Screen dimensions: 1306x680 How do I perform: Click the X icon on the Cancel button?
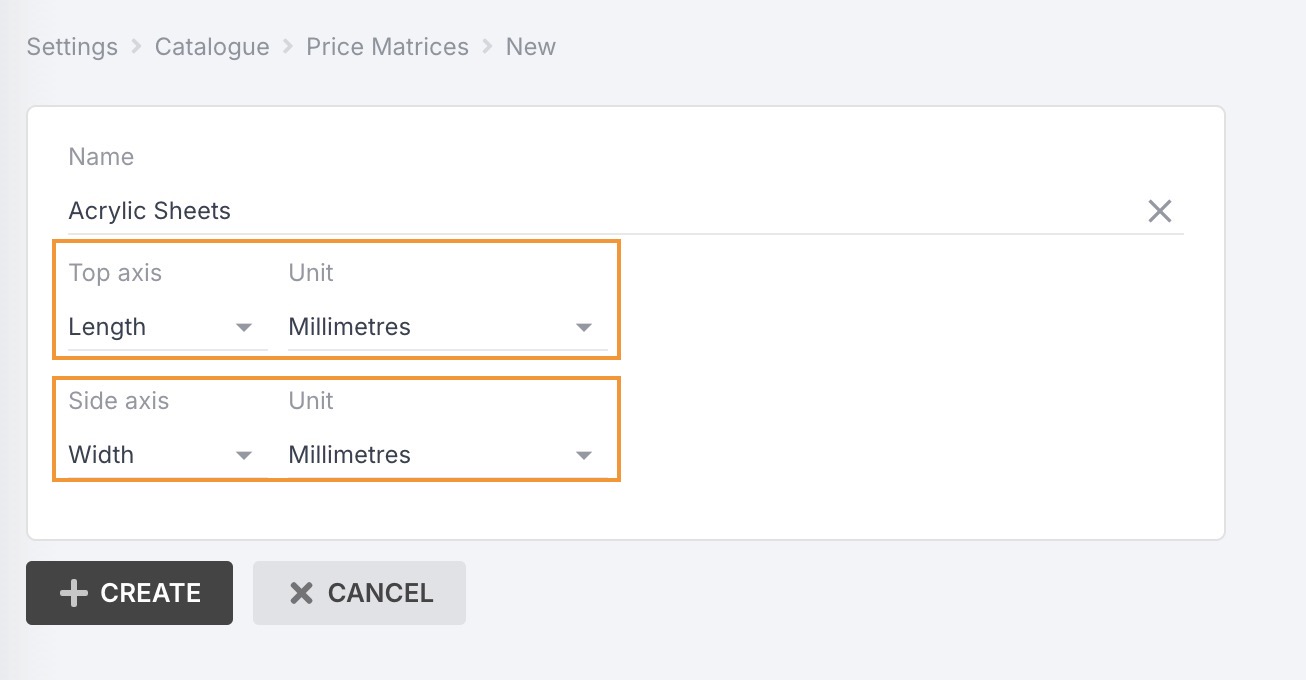[x=301, y=593]
